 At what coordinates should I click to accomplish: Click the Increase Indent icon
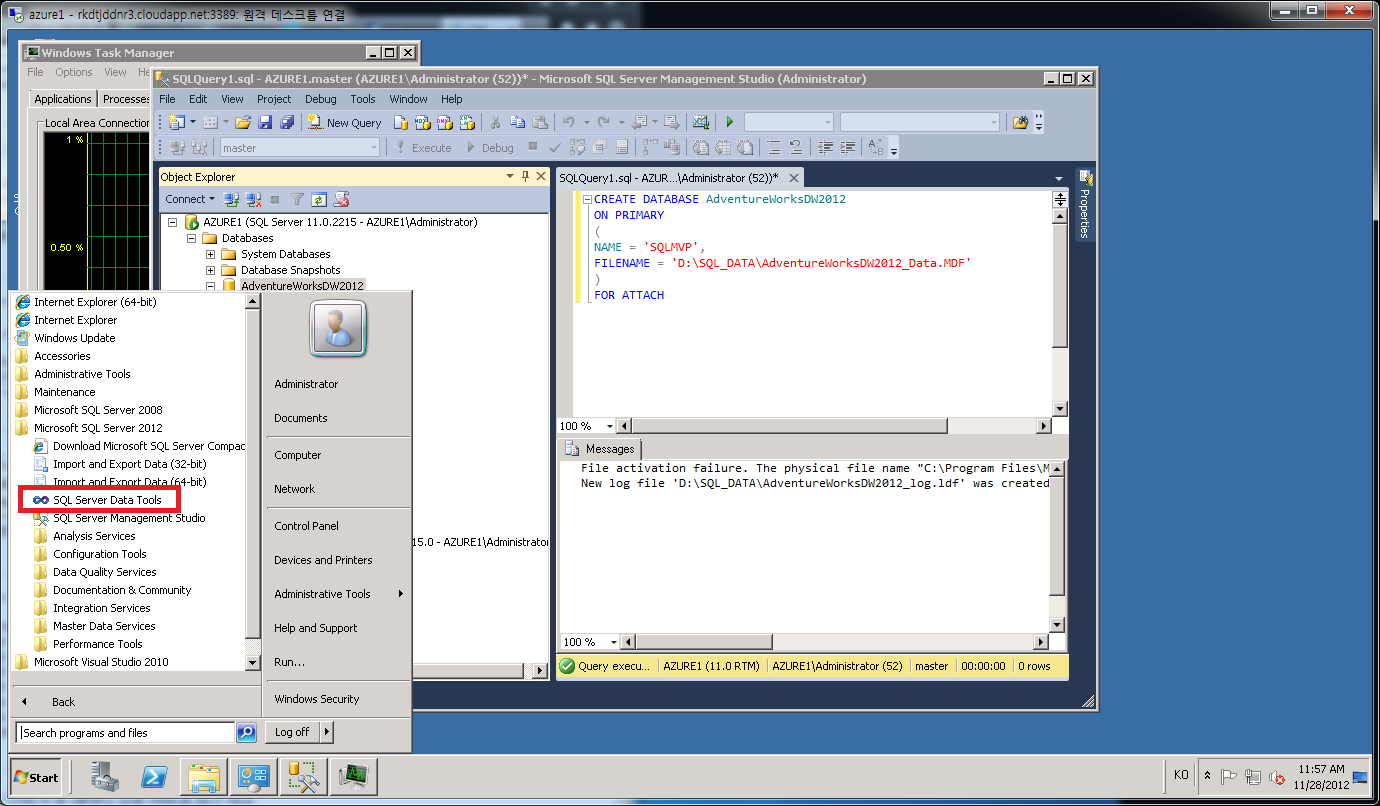[847, 147]
